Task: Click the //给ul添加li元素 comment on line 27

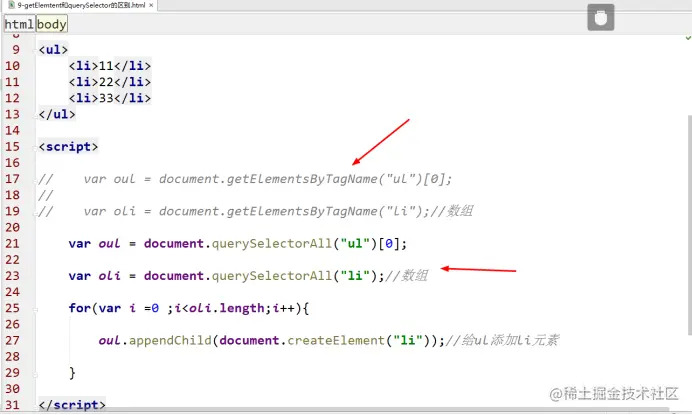Action: click(x=502, y=340)
